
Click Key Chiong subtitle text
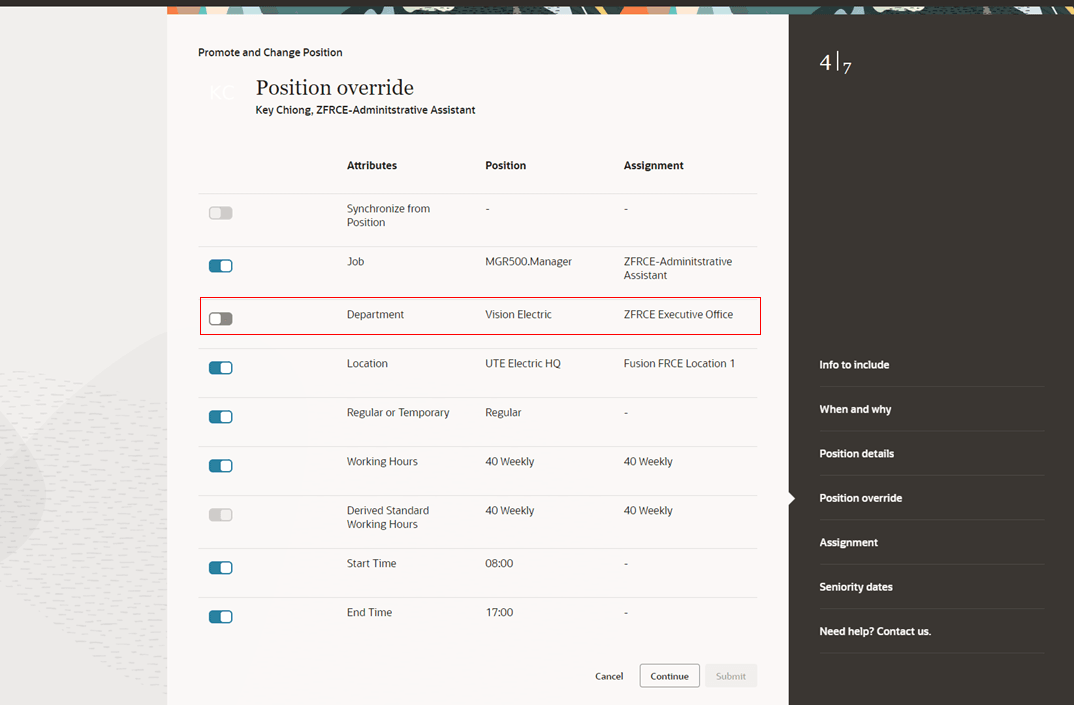tap(365, 110)
